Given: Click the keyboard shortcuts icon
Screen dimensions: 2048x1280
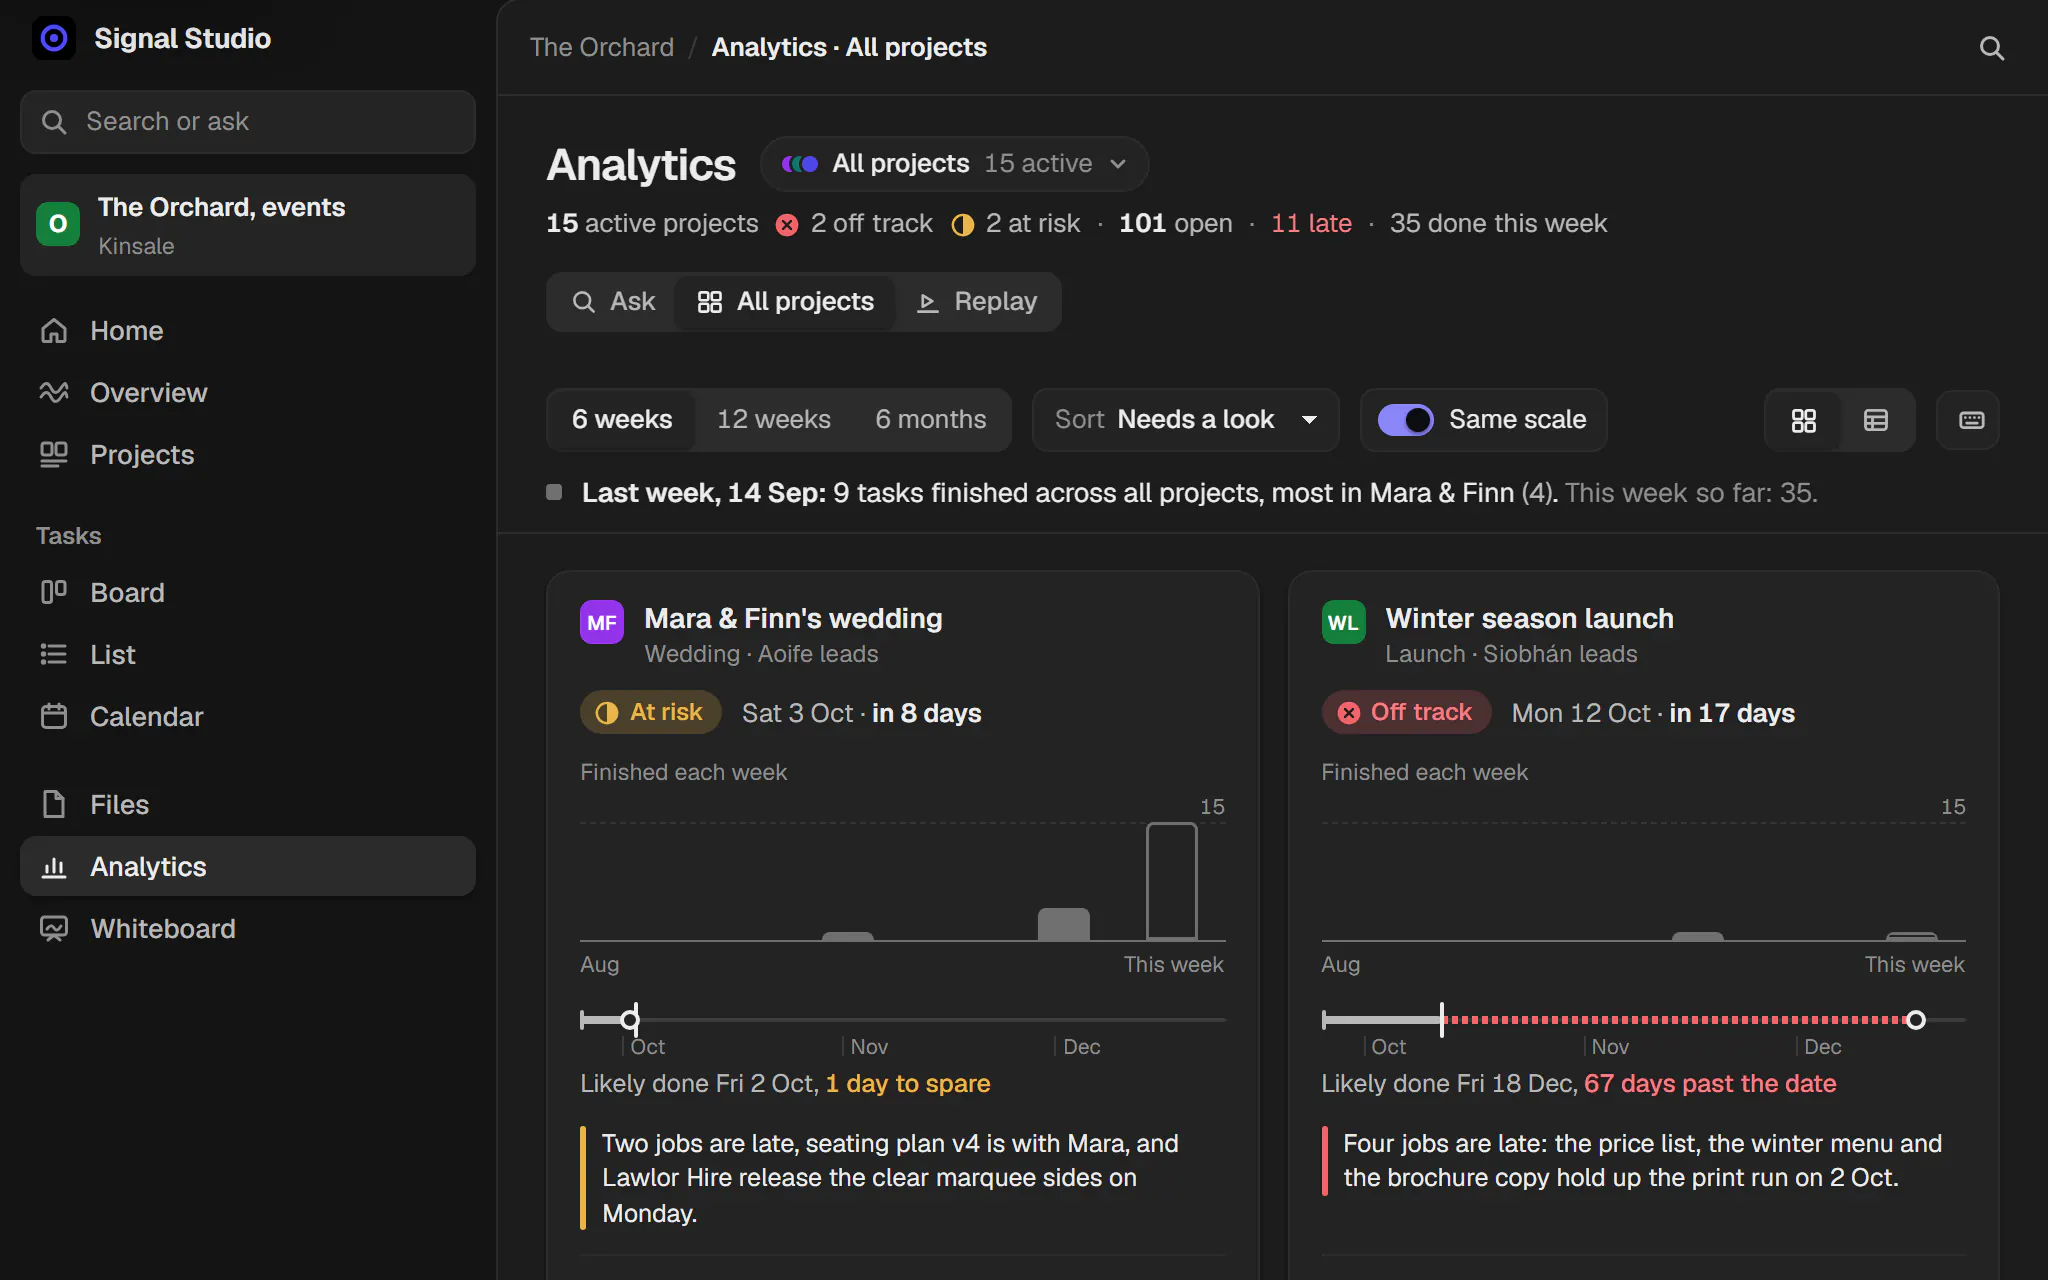Looking at the screenshot, I should [1970, 421].
